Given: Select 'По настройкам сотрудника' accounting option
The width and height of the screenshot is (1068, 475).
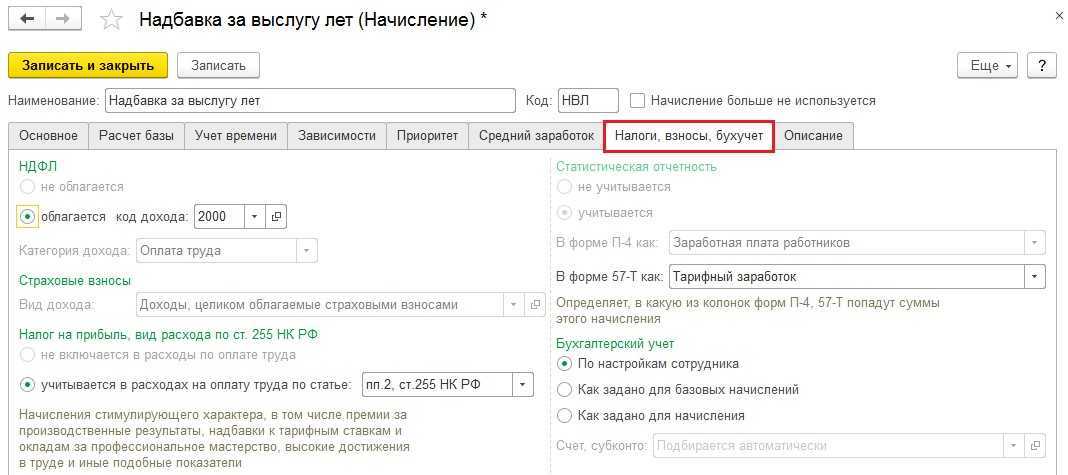Looking at the screenshot, I should point(565,363).
